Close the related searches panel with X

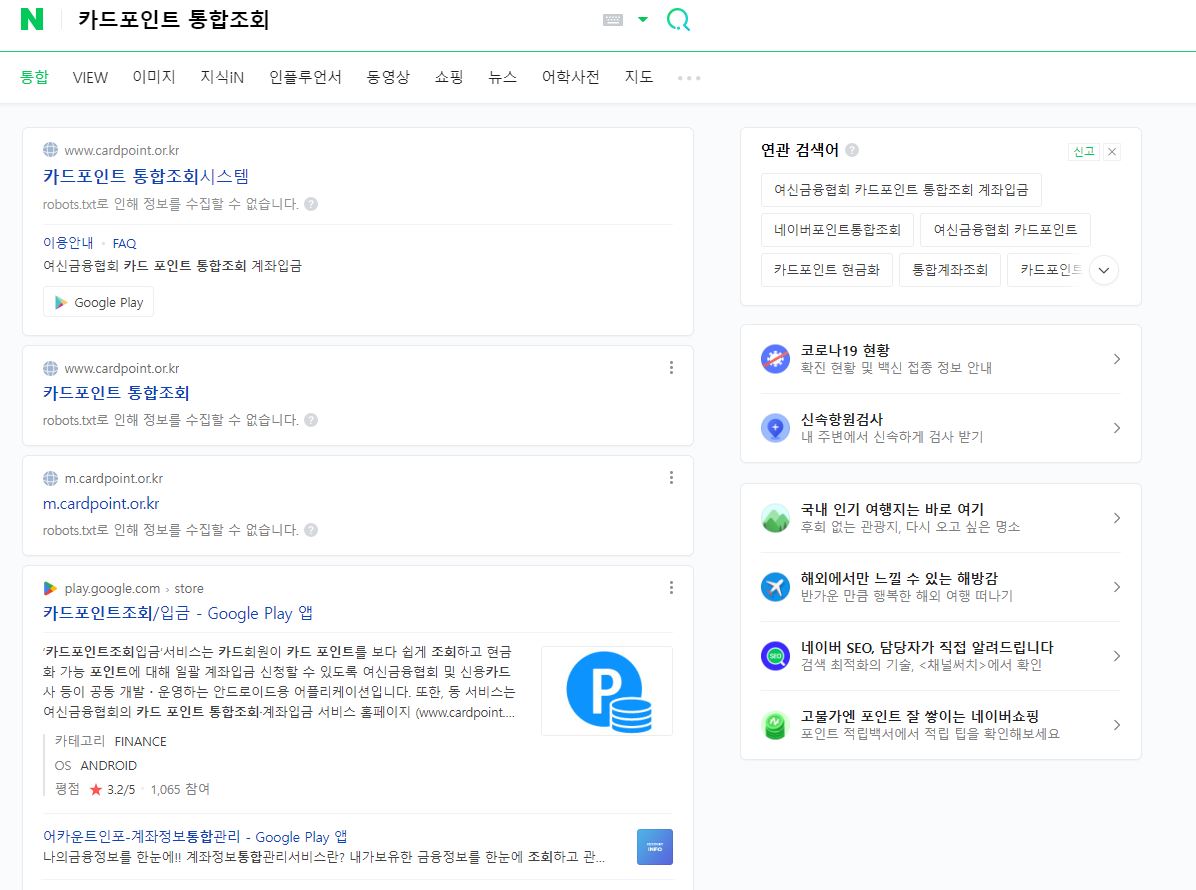(1112, 152)
